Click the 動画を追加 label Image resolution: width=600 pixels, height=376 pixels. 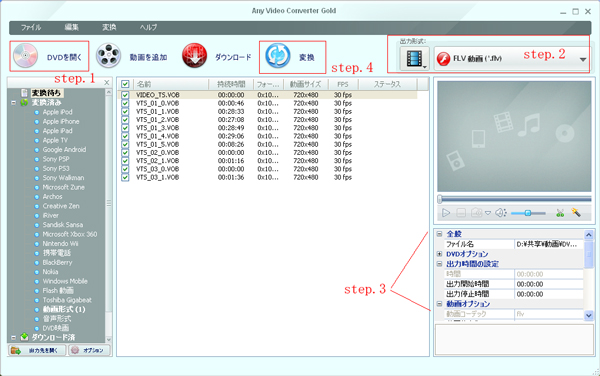tap(148, 57)
